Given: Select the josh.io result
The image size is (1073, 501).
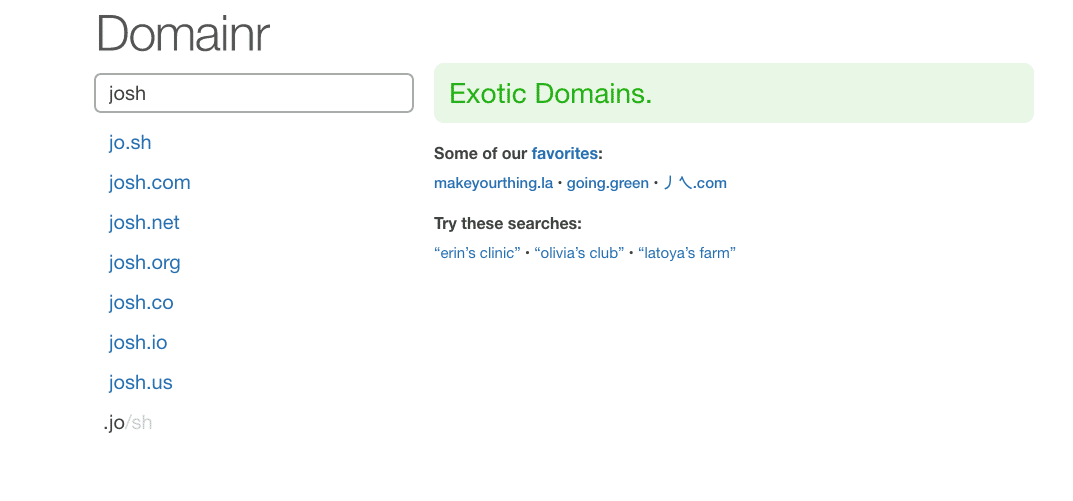Looking at the screenshot, I should (x=138, y=342).
